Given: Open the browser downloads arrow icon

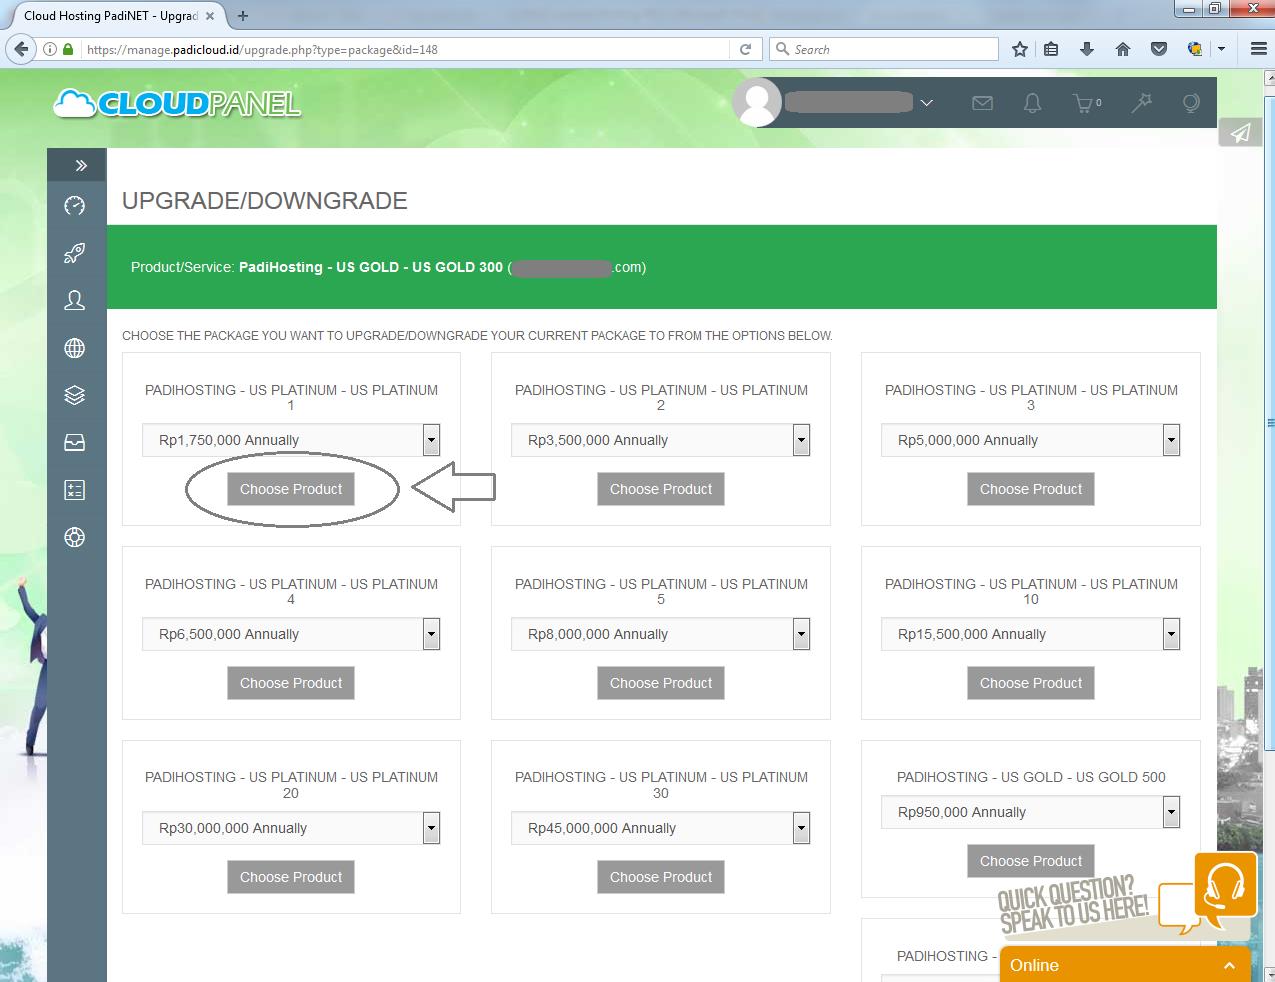Looking at the screenshot, I should 1087,49.
